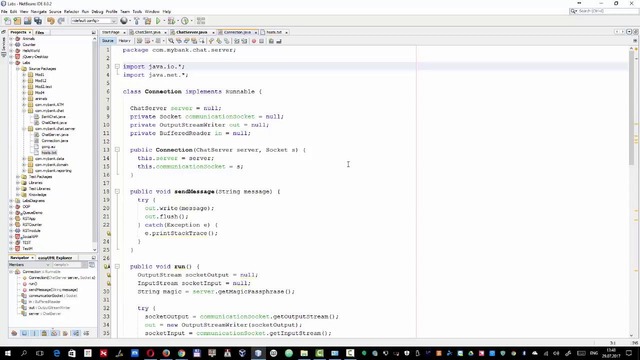
Task: Open the File menu
Action: point(4,11)
